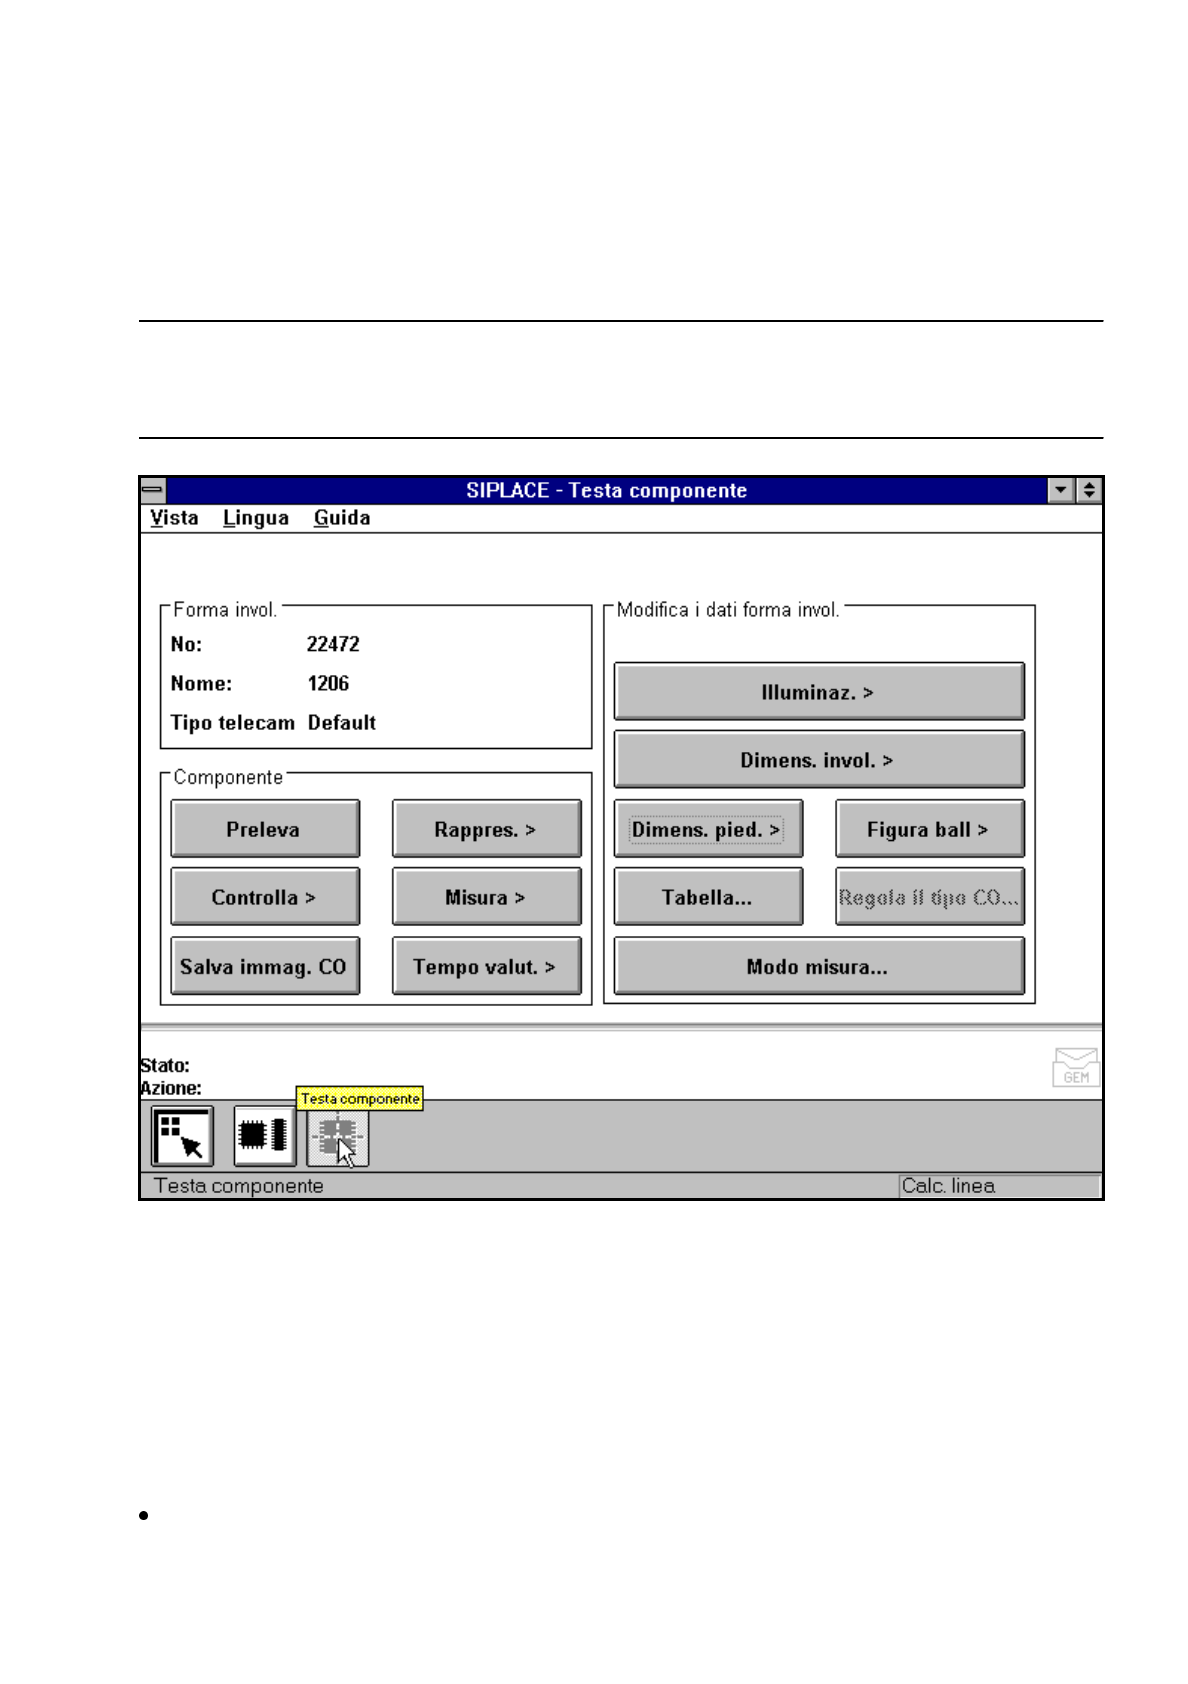Click the SIPLACE - Testa componente title bar

[606, 490]
